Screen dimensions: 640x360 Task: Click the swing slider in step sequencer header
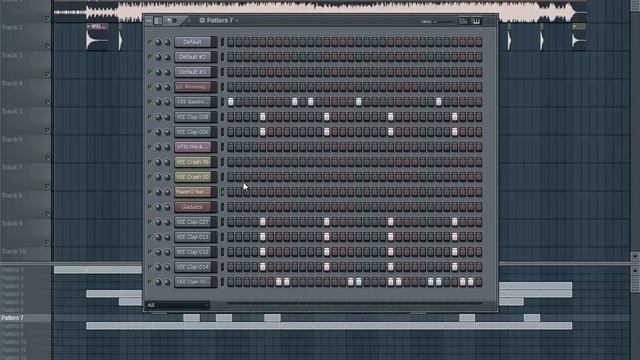tap(442, 21)
